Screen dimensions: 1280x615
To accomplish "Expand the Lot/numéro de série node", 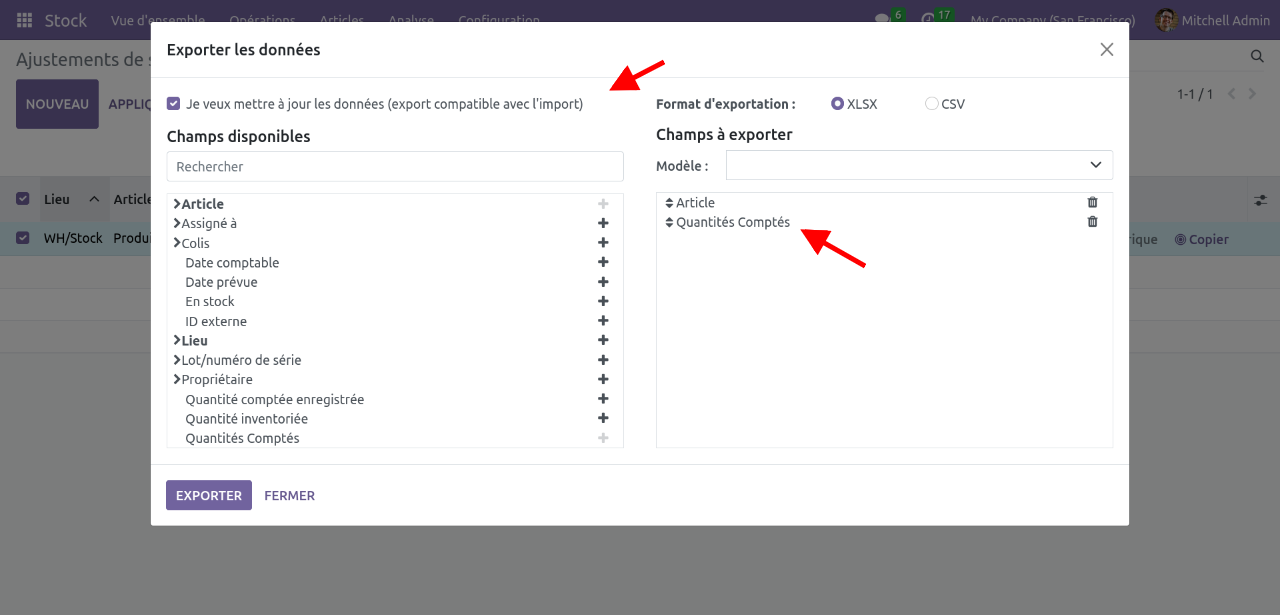I will (177, 360).
